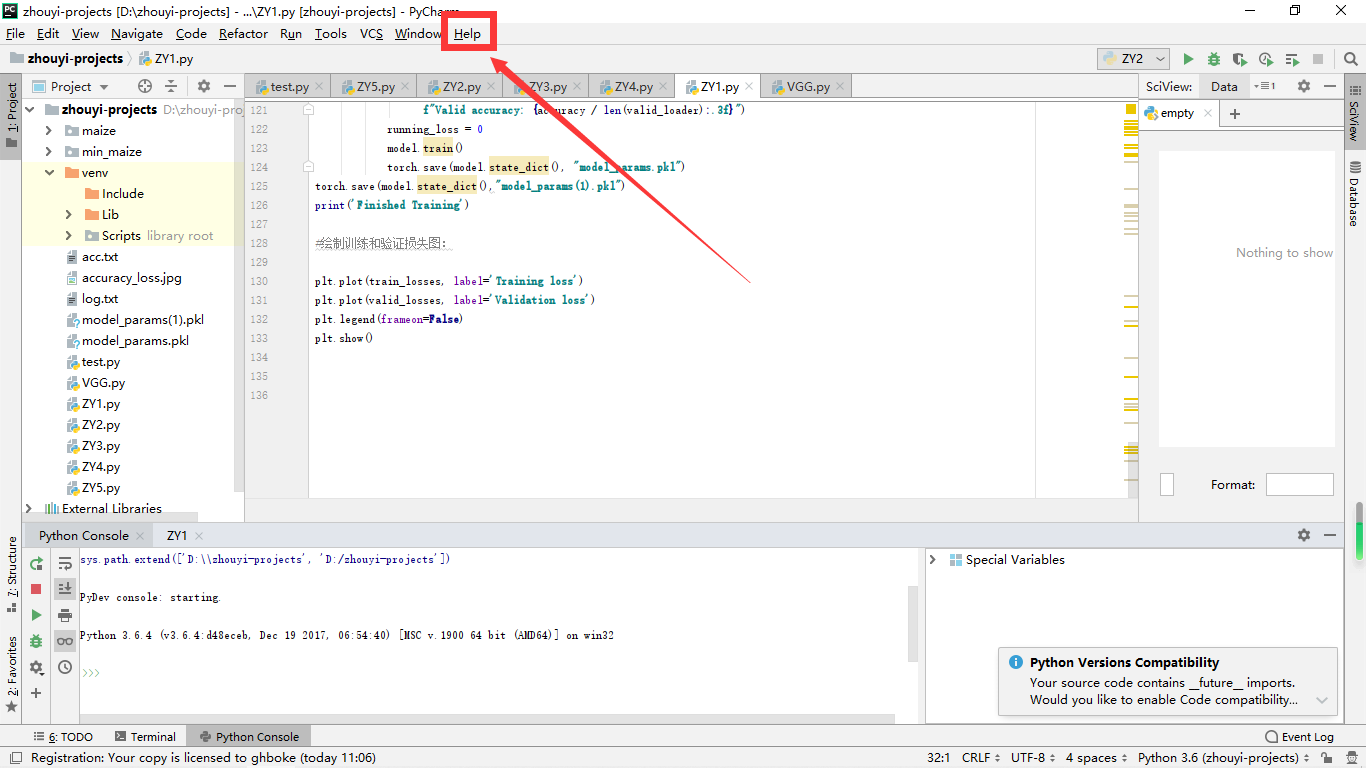The width and height of the screenshot is (1366, 768).
Task: Expand the Scripts library root folder
Action: point(68,235)
